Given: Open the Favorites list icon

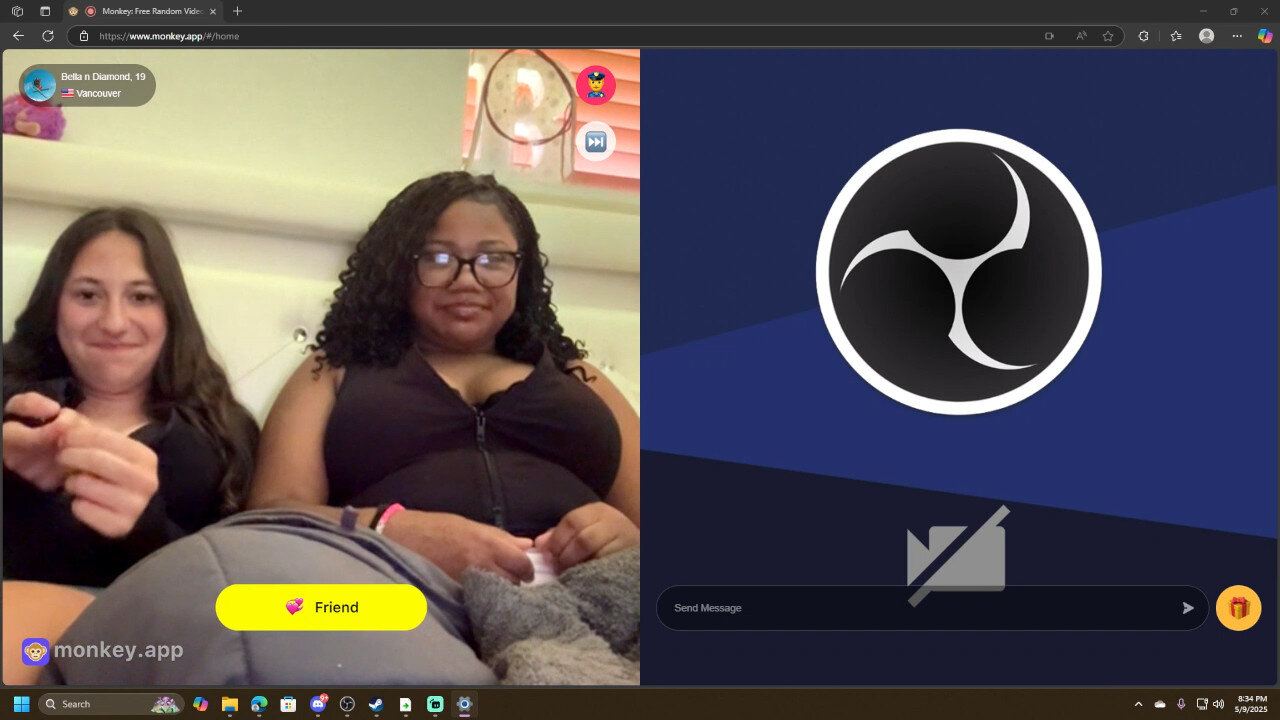Looking at the screenshot, I should pyautogui.click(x=1176, y=36).
